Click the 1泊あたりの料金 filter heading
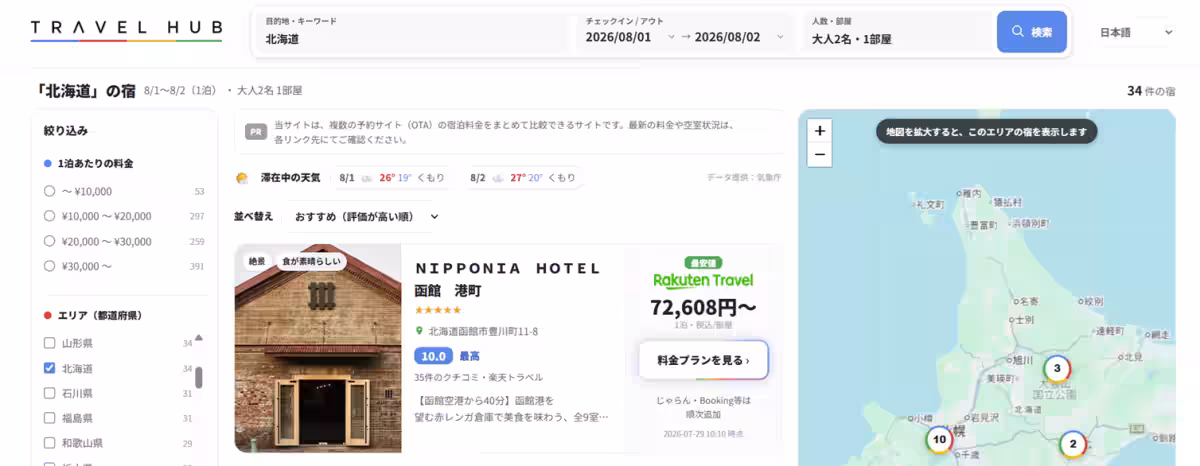Viewport: 1200px width, 466px height. click(95, 163)
